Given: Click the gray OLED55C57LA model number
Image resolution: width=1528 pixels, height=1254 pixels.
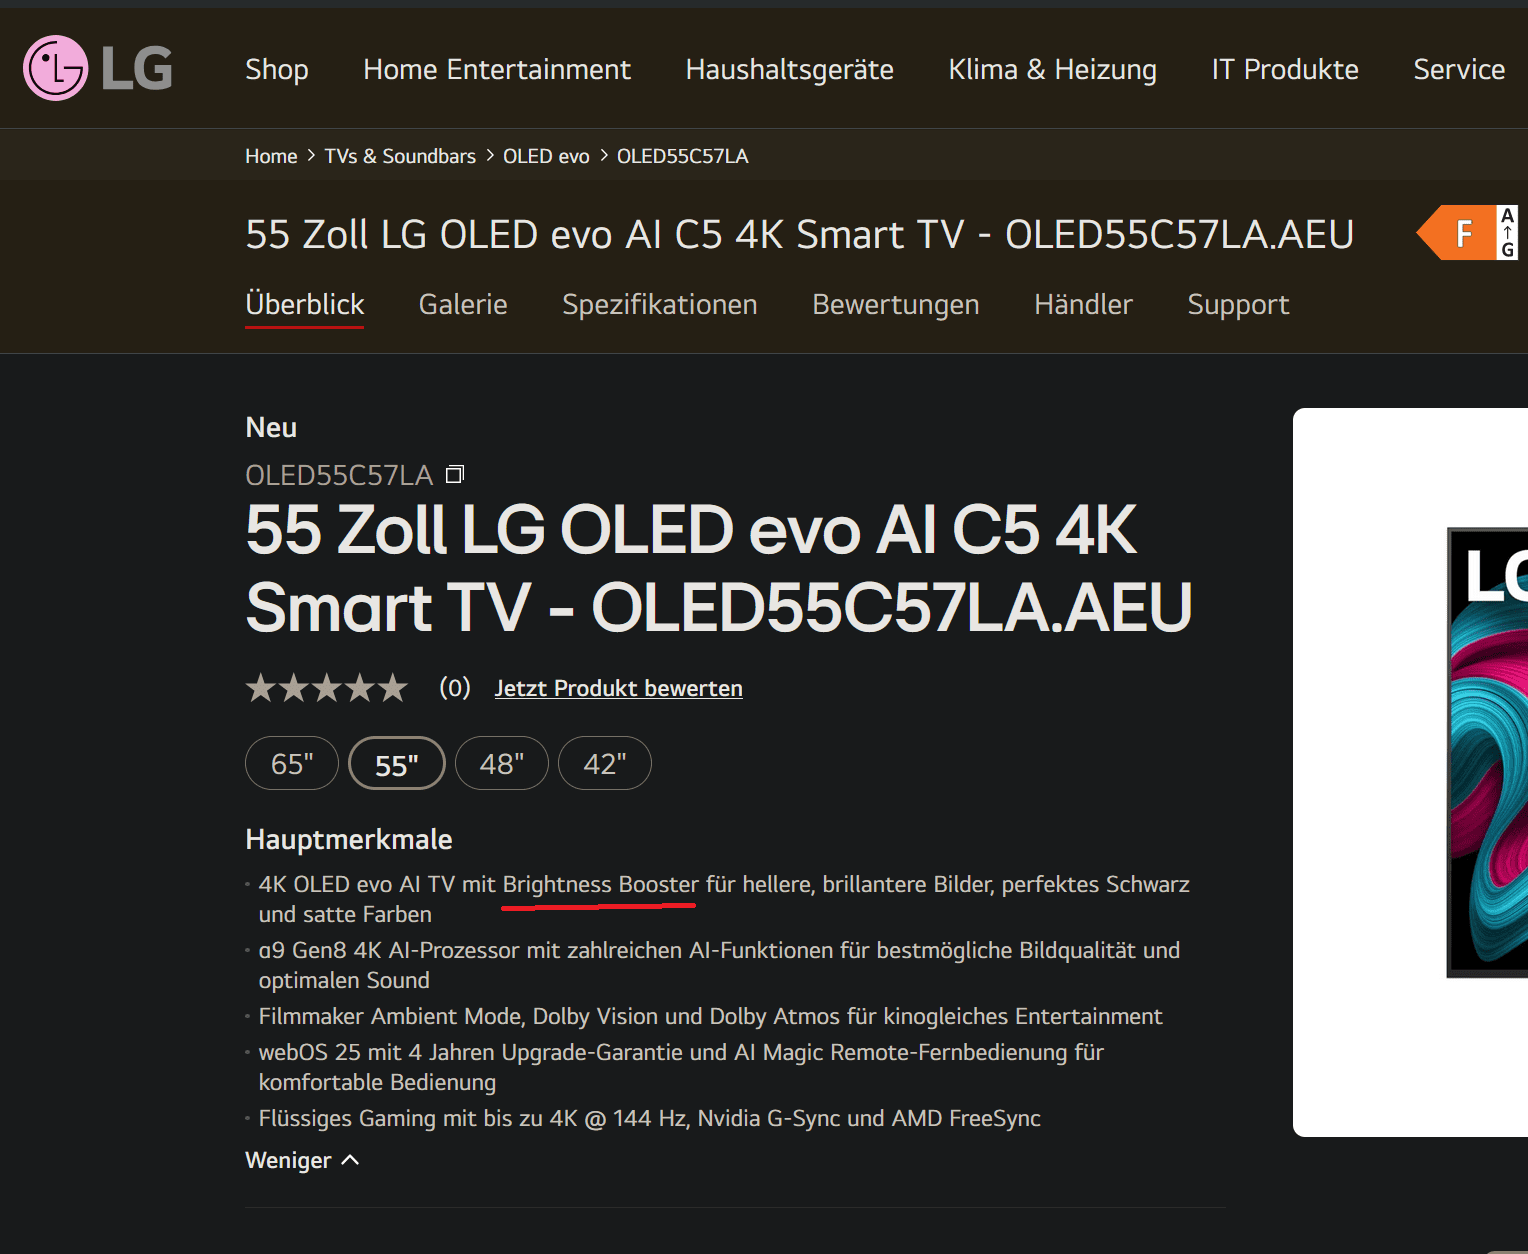Looking at the screenshot, I should [339, 475].
